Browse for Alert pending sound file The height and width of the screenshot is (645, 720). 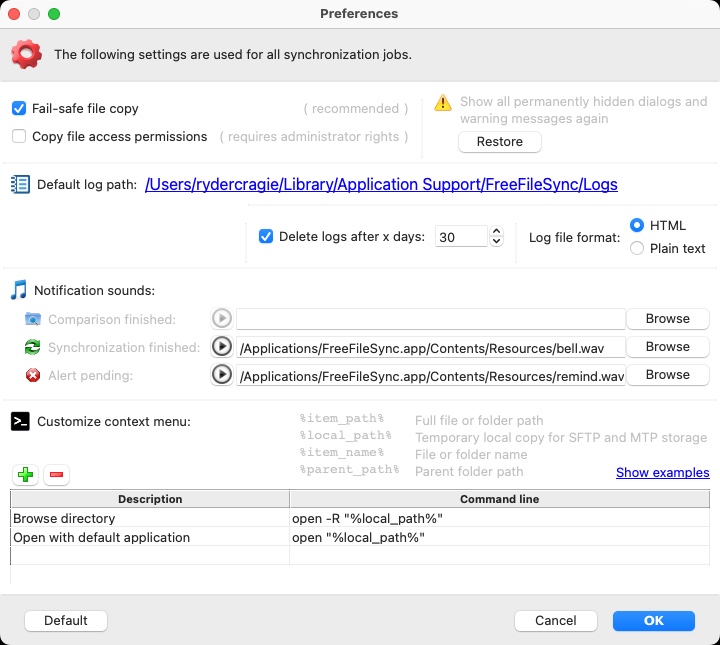[x=668, y=375]
